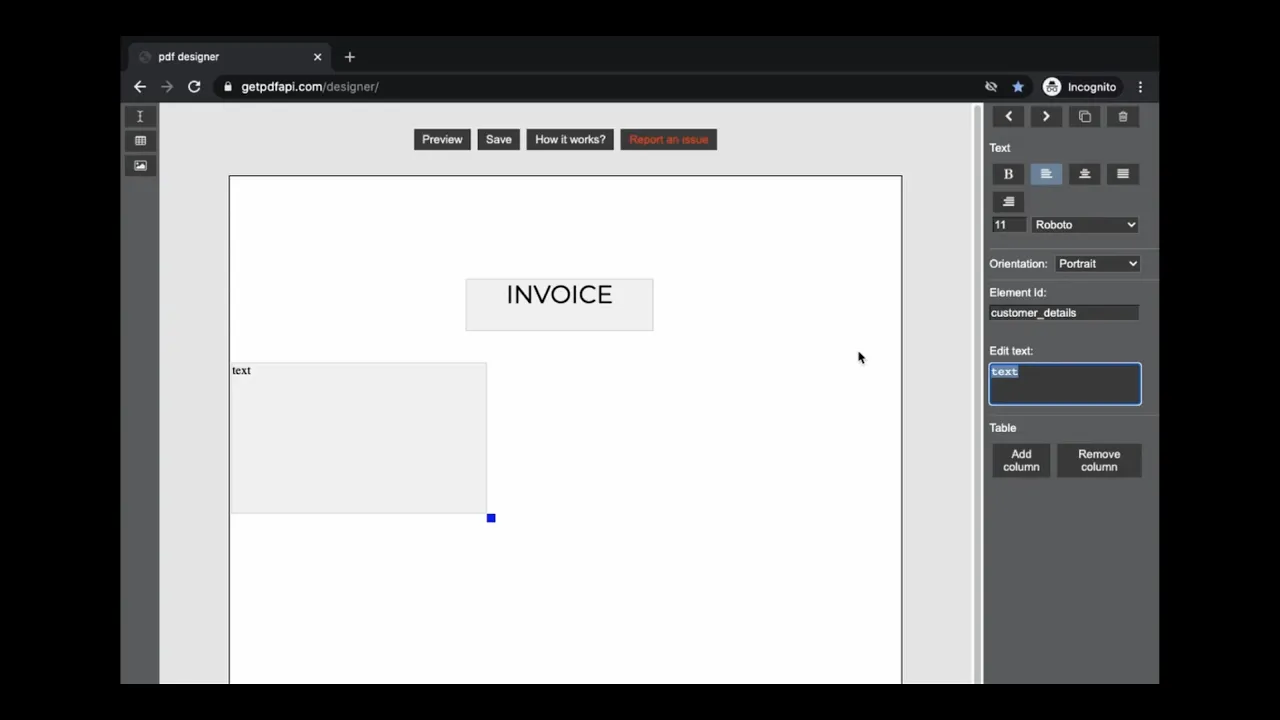Click the tracking blocked eye icon
The height and width of the screenshot is (720, 1280).
(991, 87)
